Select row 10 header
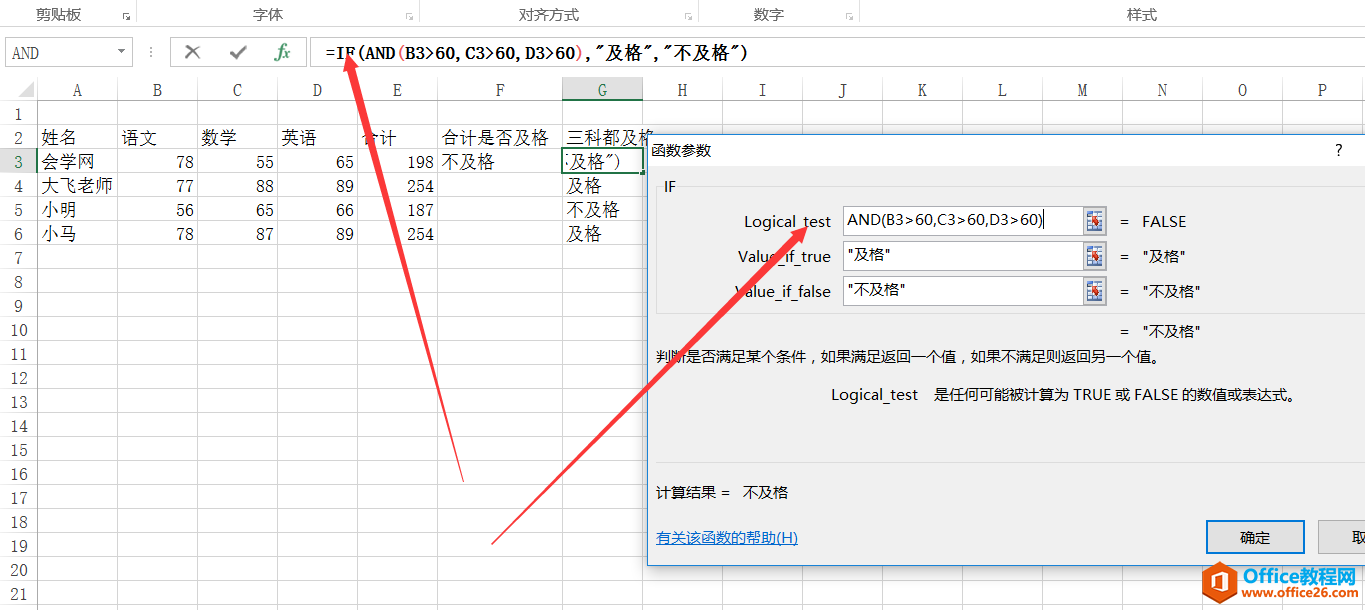Screen dimensions: 1365x610 coord(18,330)
